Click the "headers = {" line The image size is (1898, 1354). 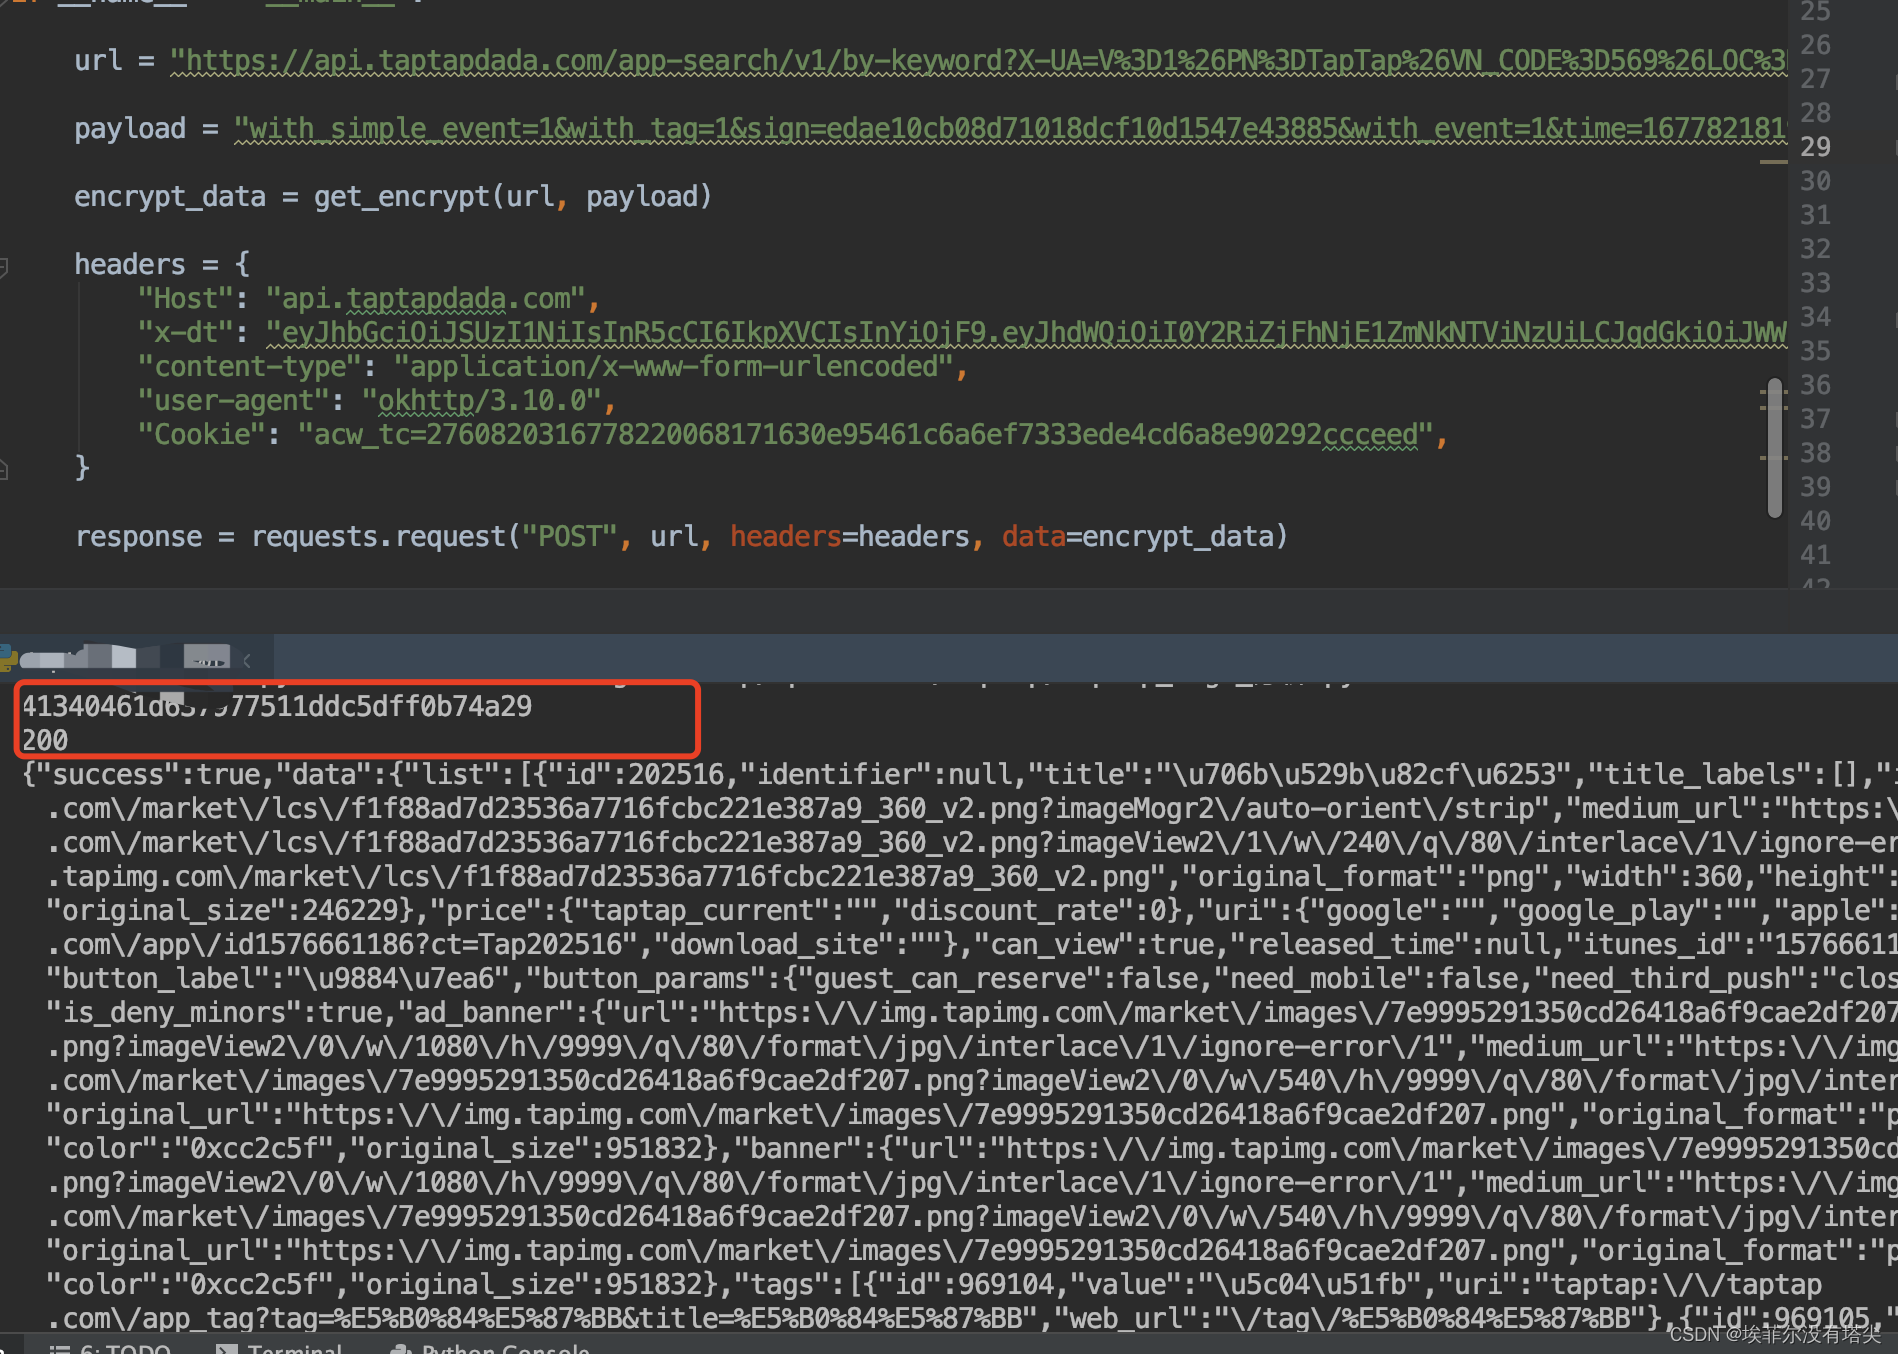pos(162,264)
